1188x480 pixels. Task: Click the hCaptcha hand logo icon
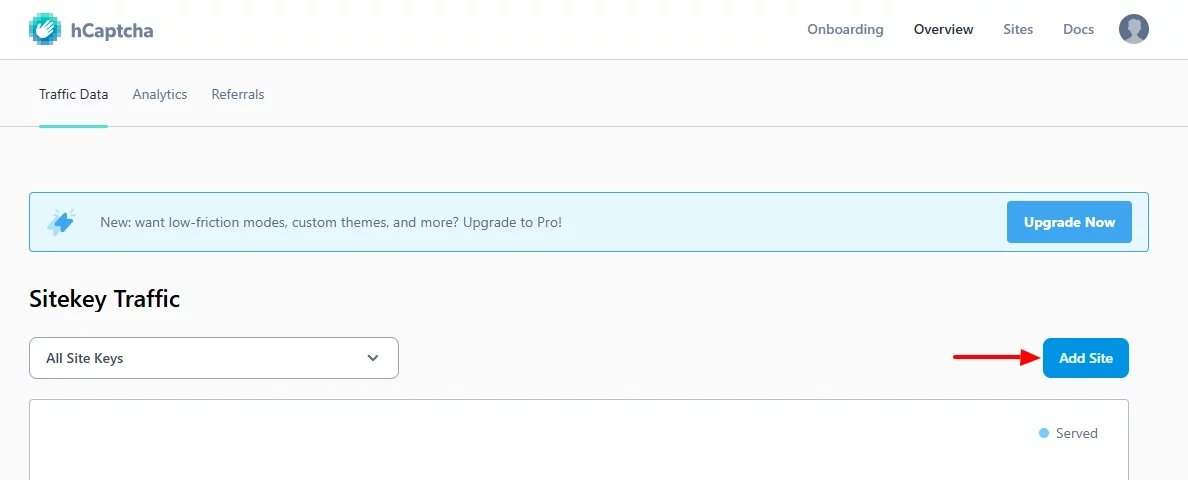tap(45, 30)
